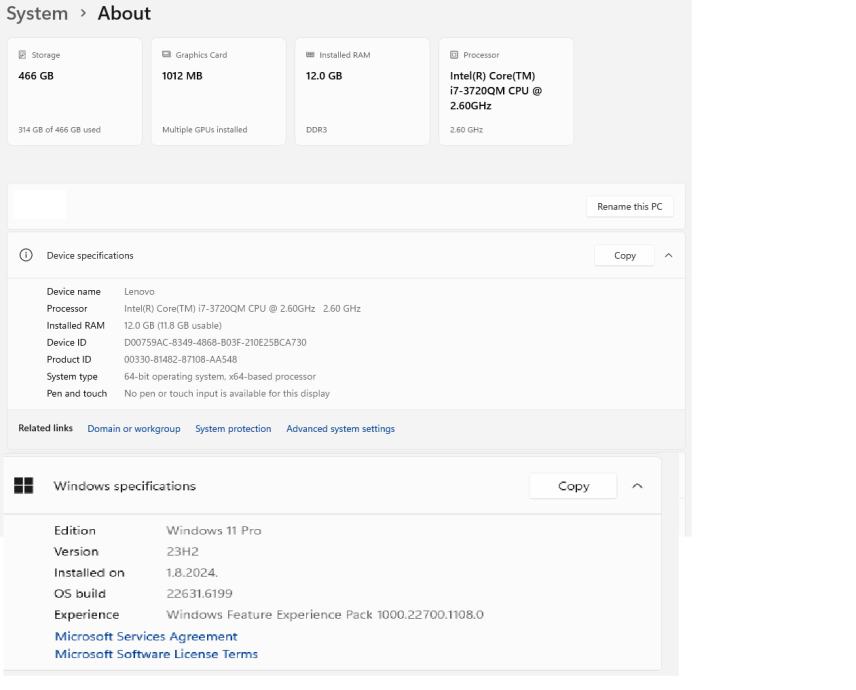The image size is (856, 690).
Task: Open the Domain or workgroup link
Action: pyautogui.click(x=134, y=429)
